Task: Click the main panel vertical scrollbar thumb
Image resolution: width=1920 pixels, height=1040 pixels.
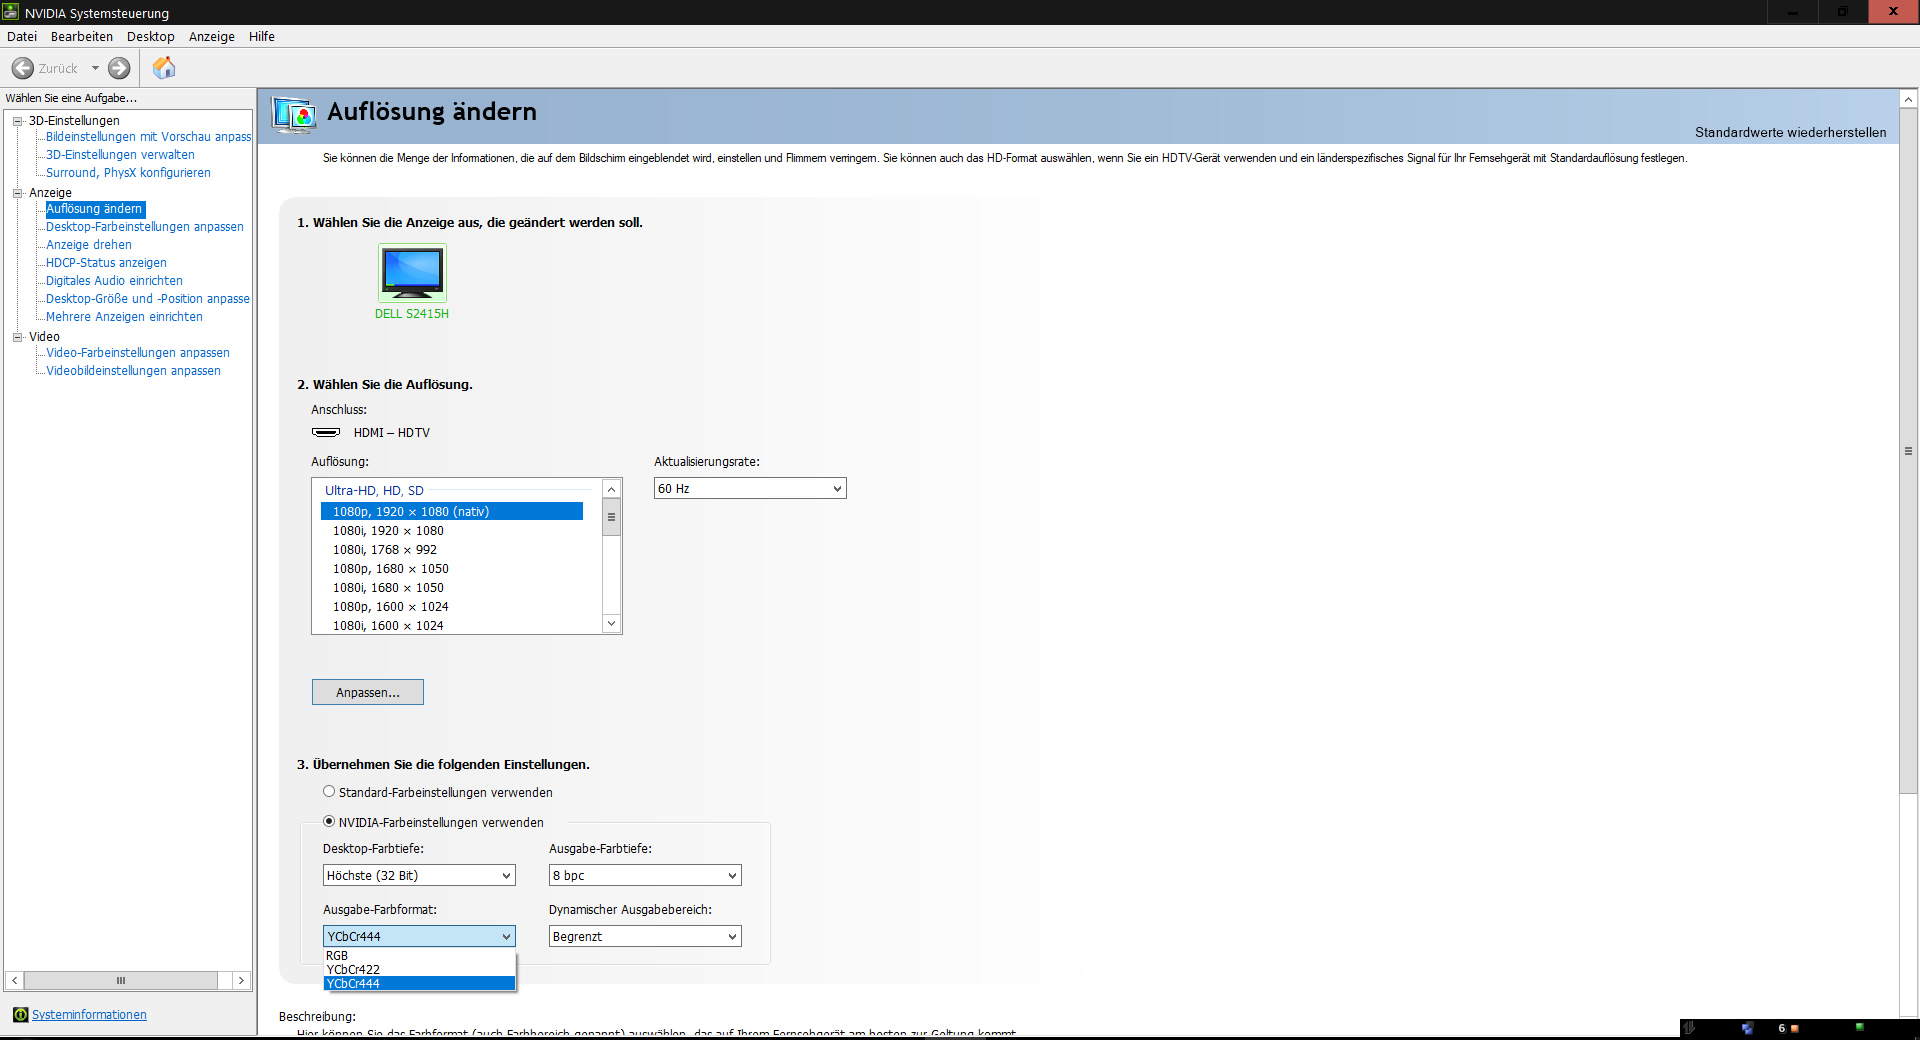Action: point(1909,451)
